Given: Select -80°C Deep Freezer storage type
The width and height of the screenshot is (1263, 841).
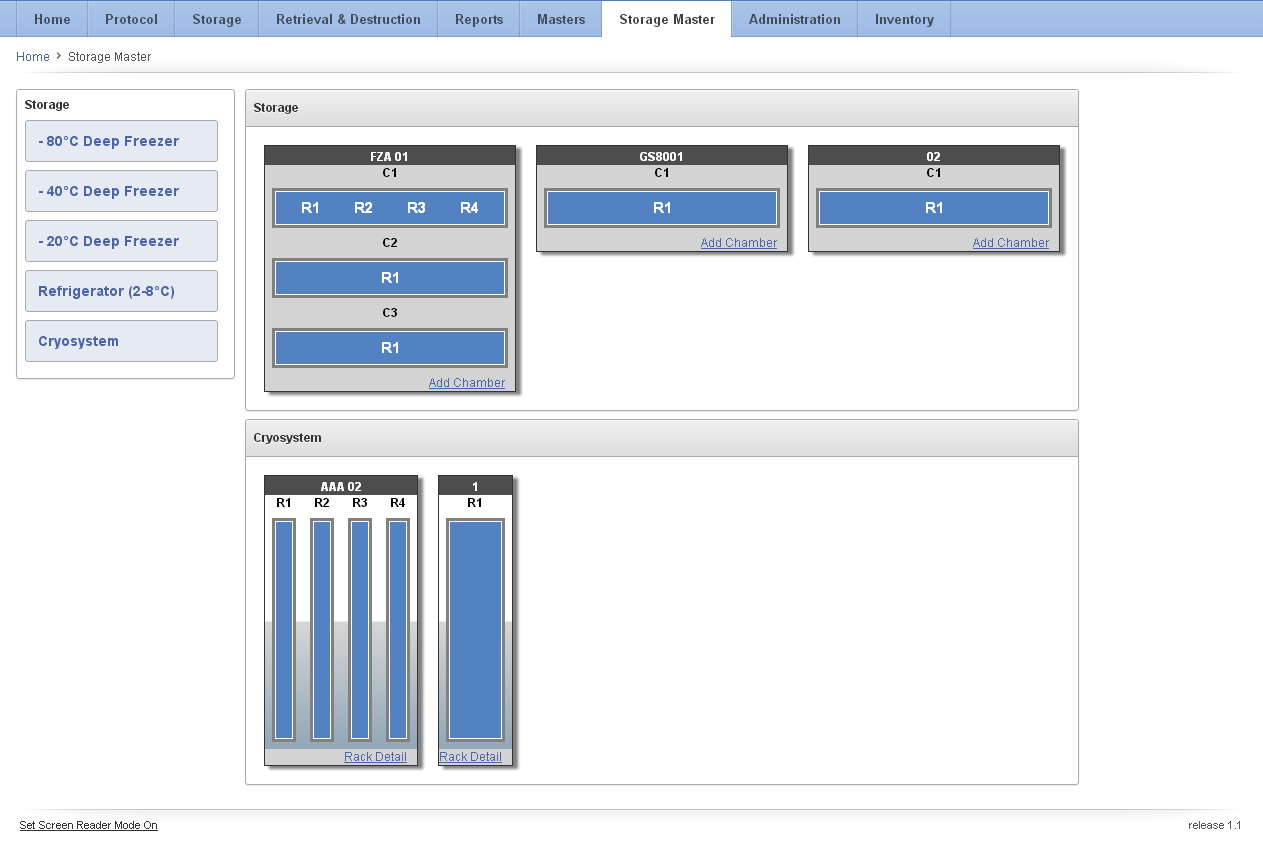Looking at the screenshot, I should coord(121,141).
